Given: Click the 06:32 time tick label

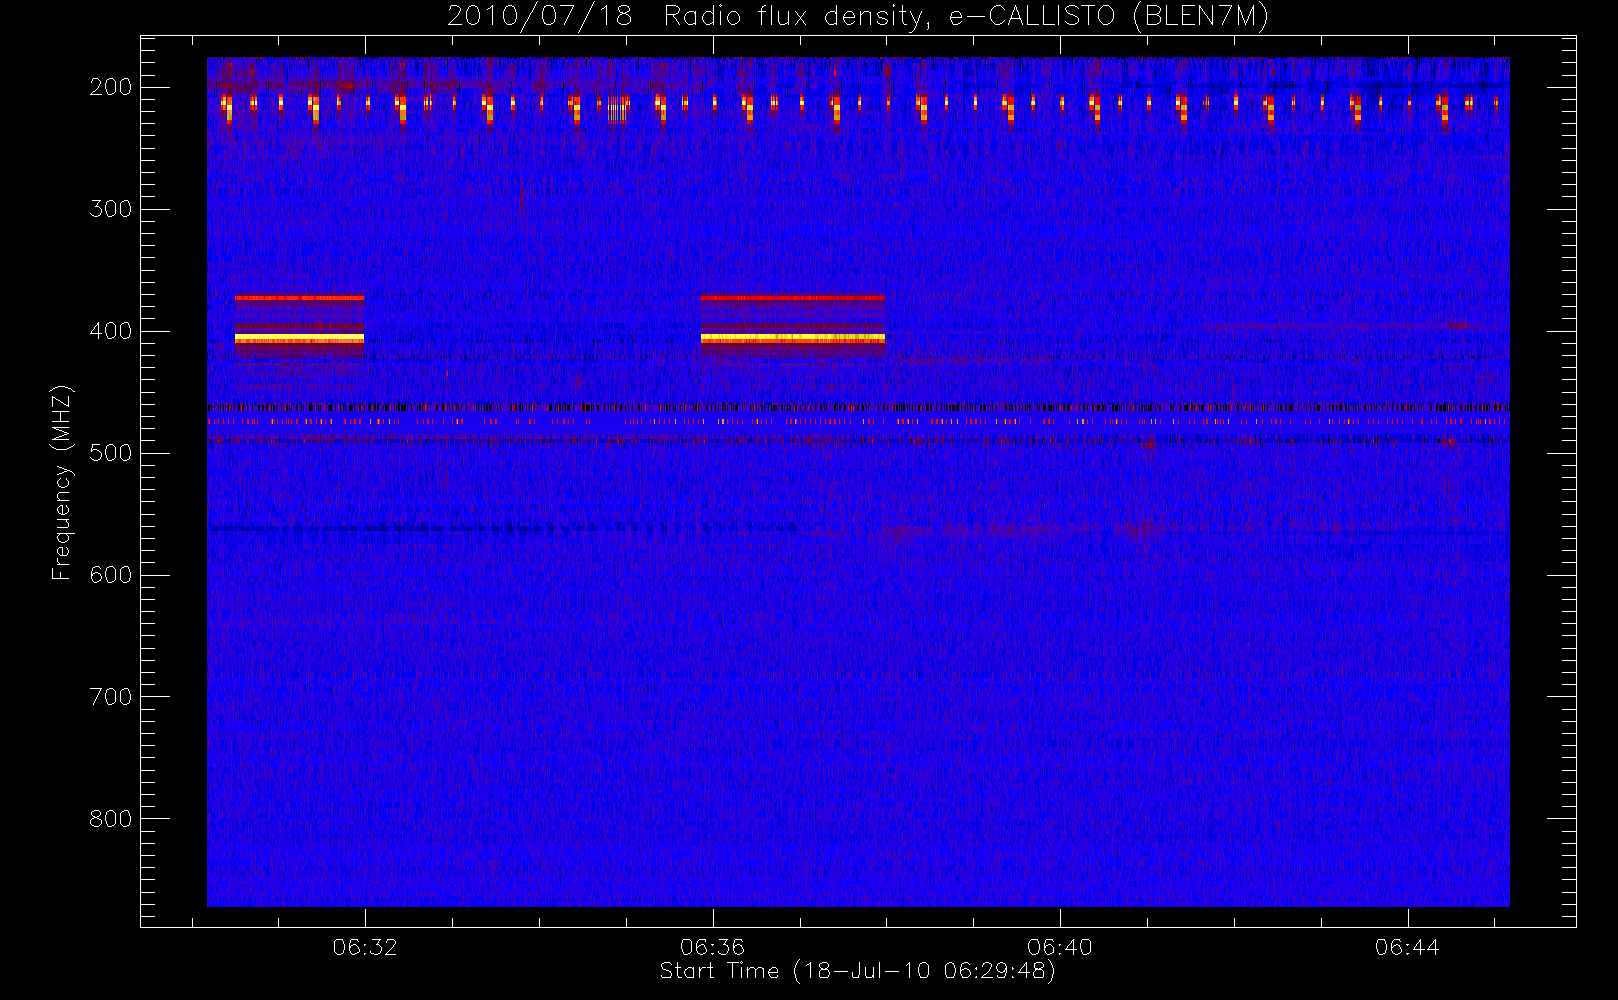Looking at the screenshot, I should pyautogui.click(x=365, y=947).
